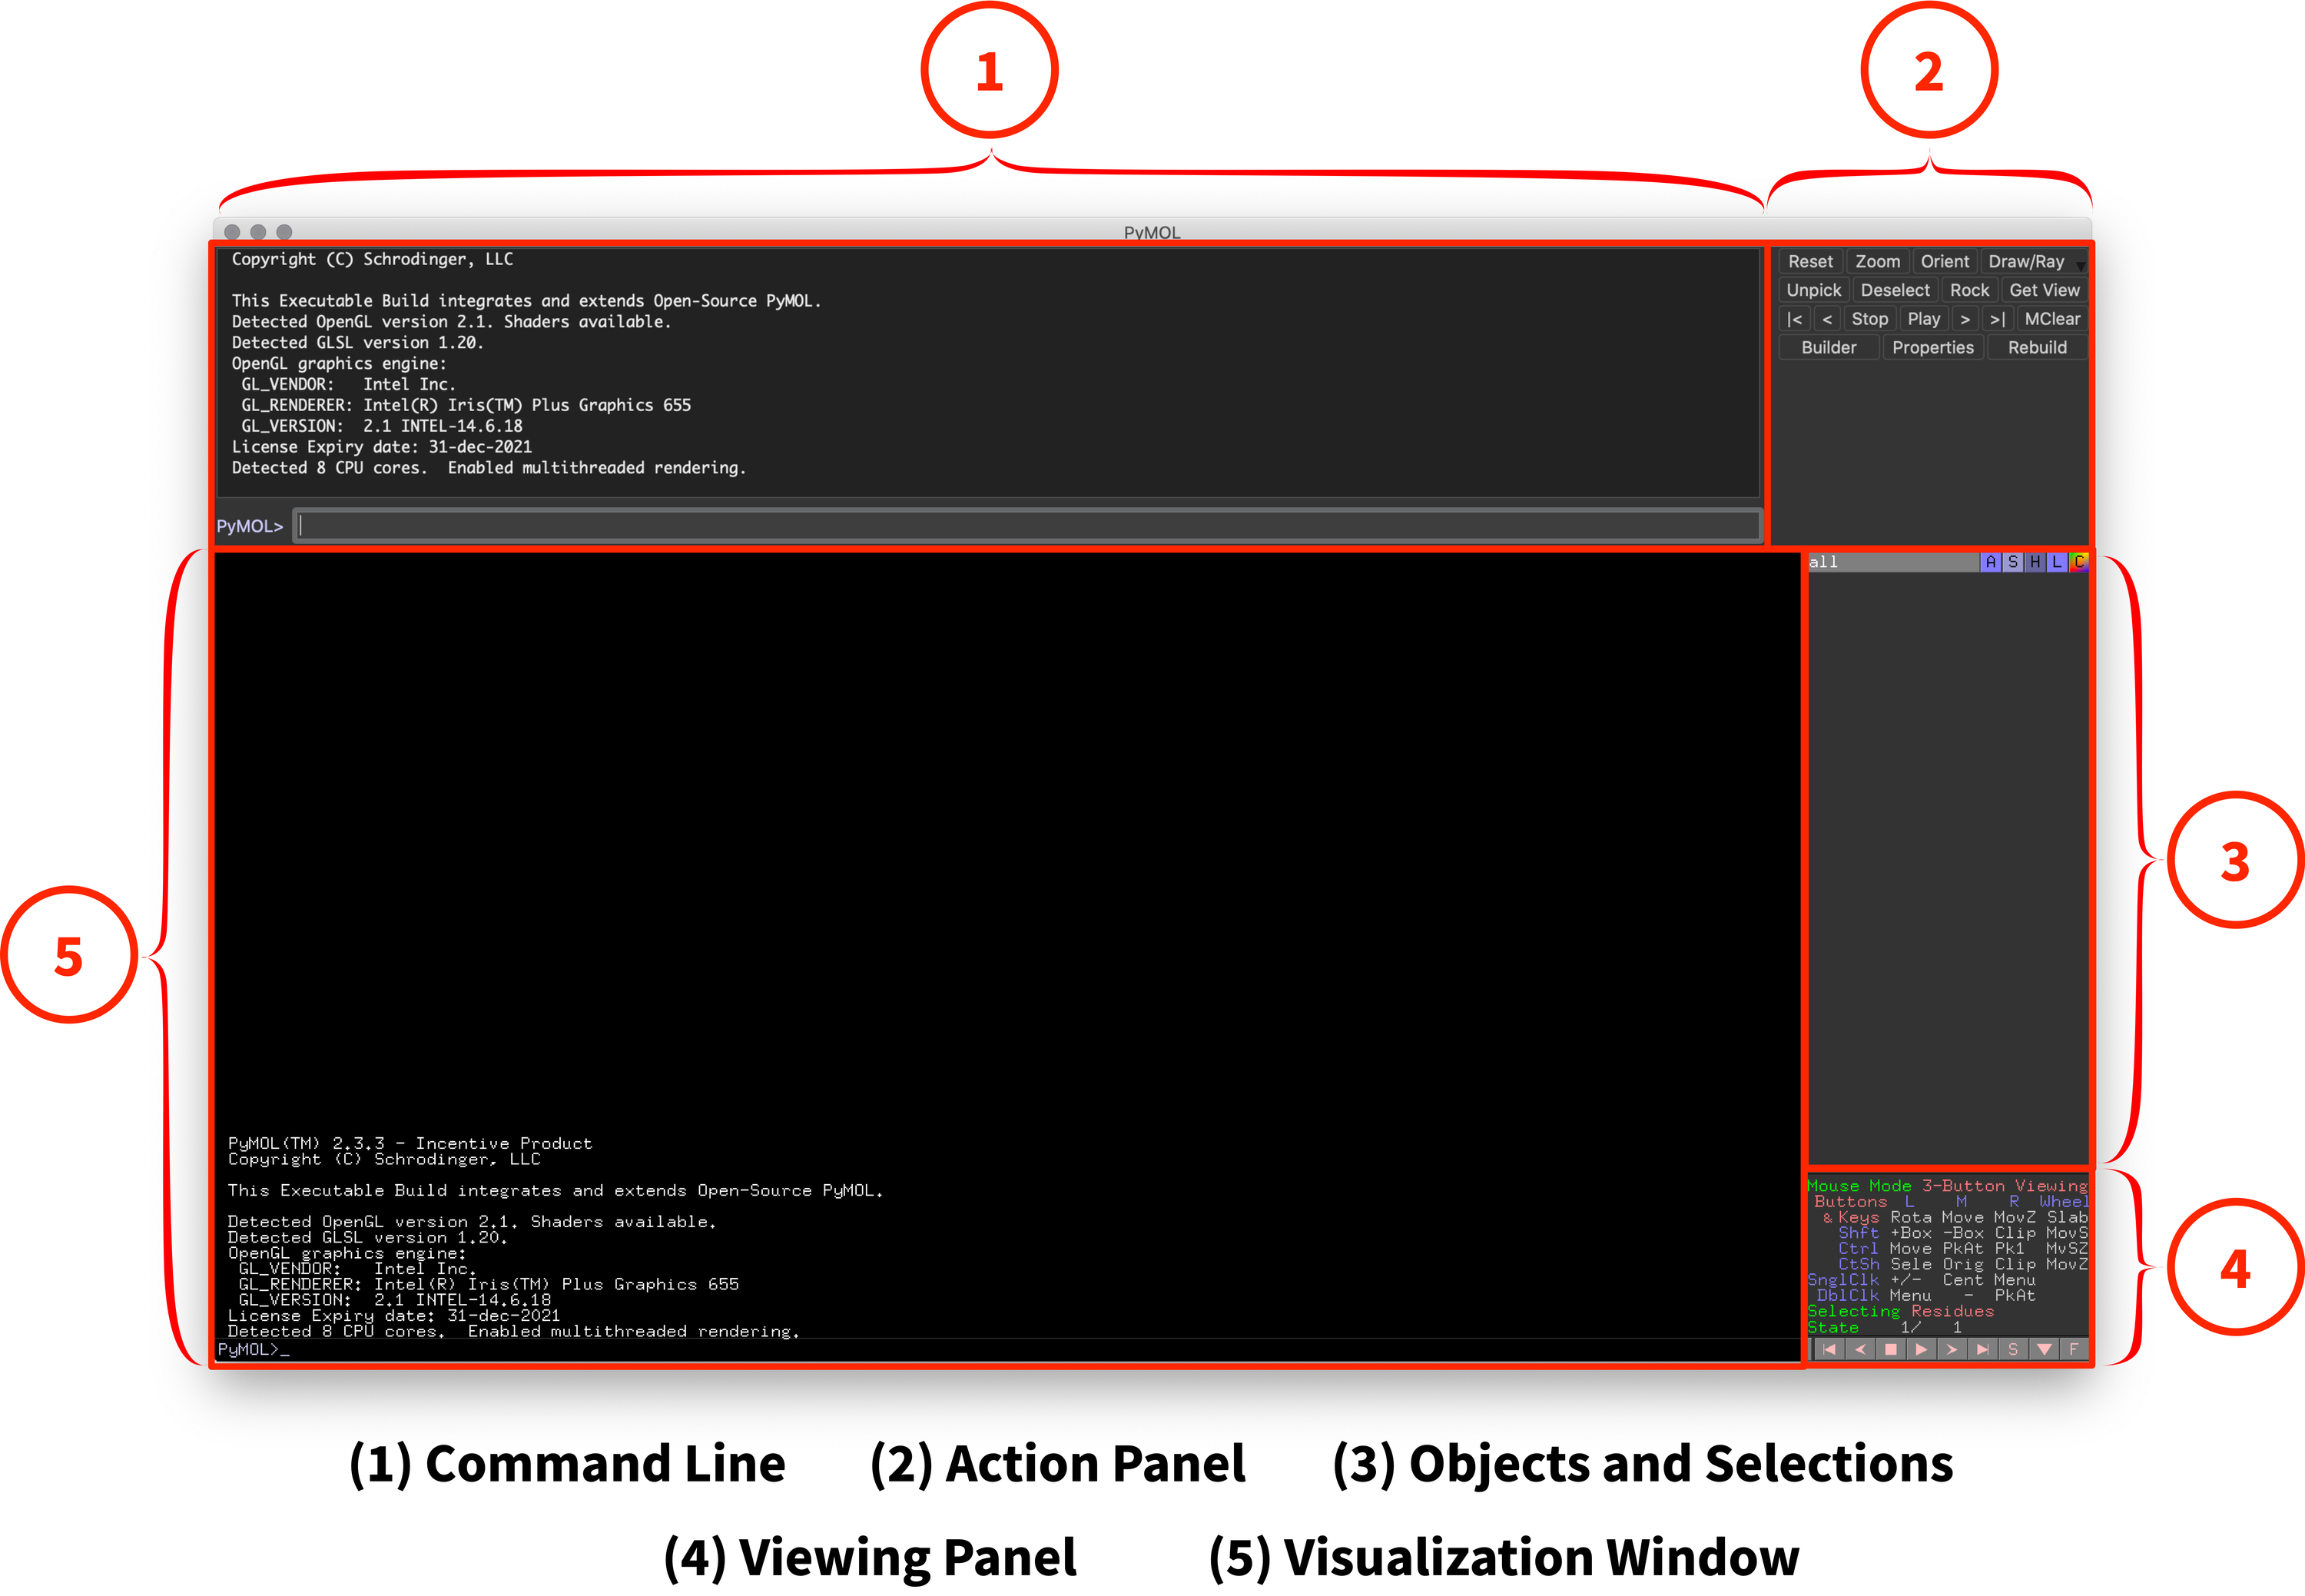Click 'License Expiry date: 31-dec-2021' in the log
This screenshot has width=2305, height=1596.
[381, 447]
